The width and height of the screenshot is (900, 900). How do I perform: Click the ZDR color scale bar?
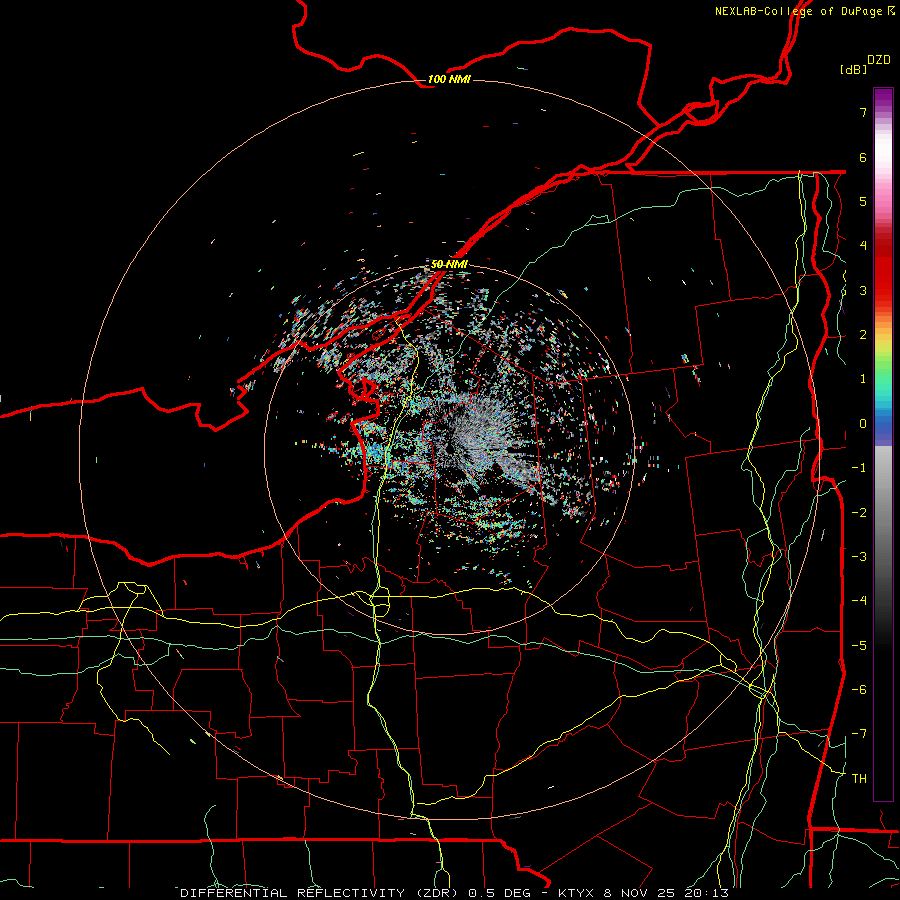pos(883,444)
